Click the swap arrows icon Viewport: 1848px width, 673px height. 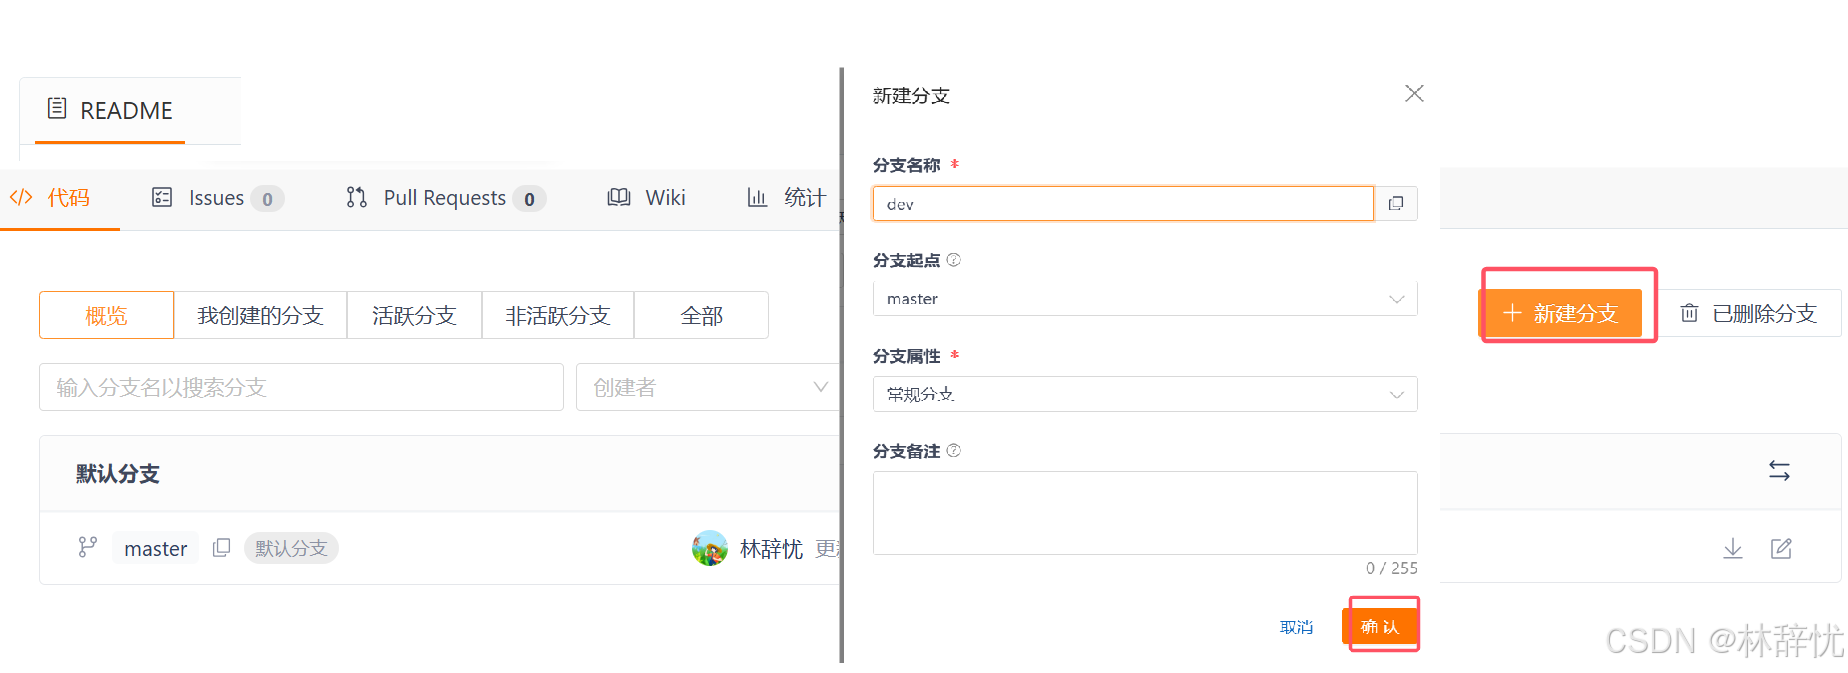click(x=1779, y=471)
